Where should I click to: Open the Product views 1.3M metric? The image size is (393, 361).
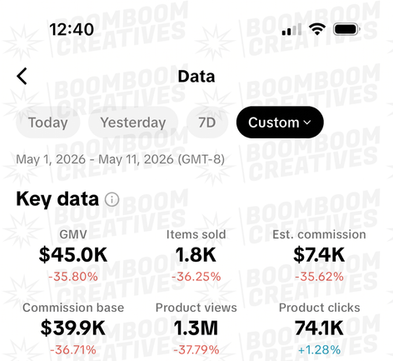pos(196,328)
